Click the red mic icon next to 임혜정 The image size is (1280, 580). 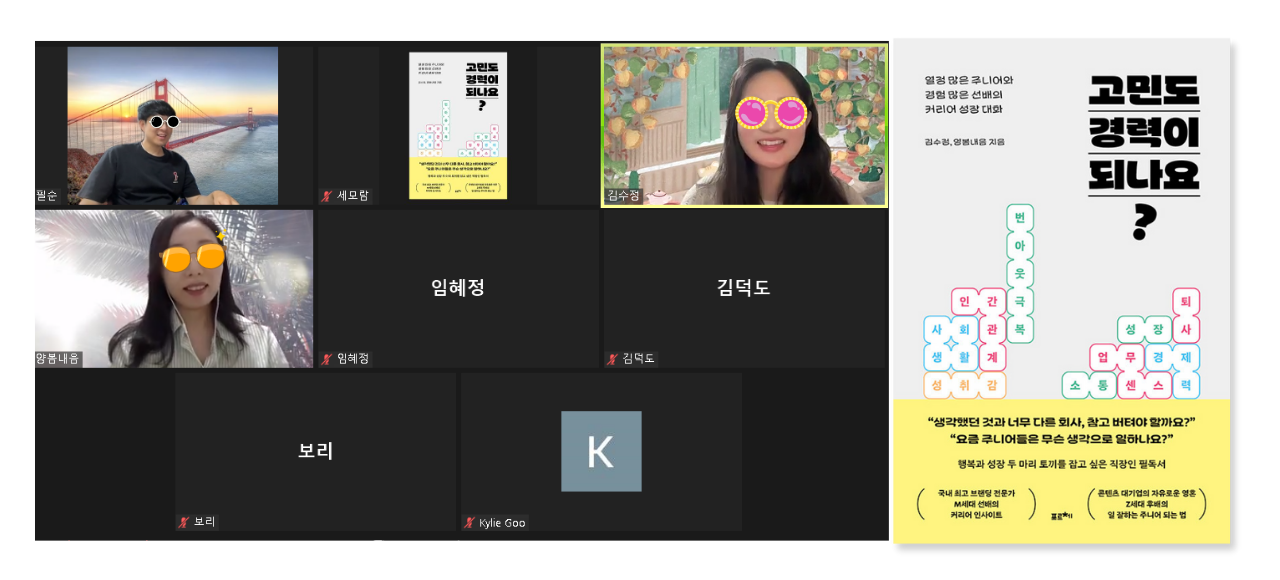[327, 358]
